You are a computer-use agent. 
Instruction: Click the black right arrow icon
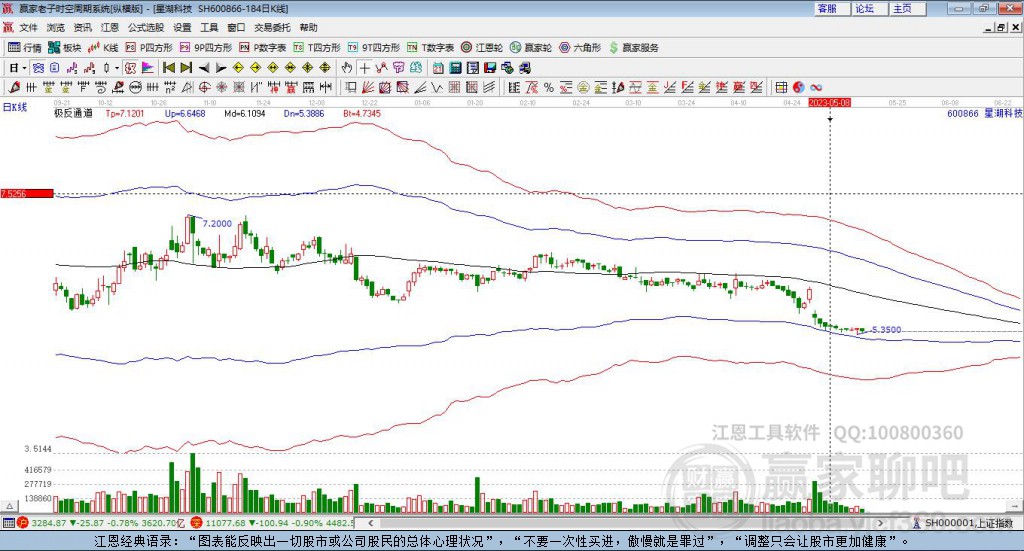pos(221,68)
